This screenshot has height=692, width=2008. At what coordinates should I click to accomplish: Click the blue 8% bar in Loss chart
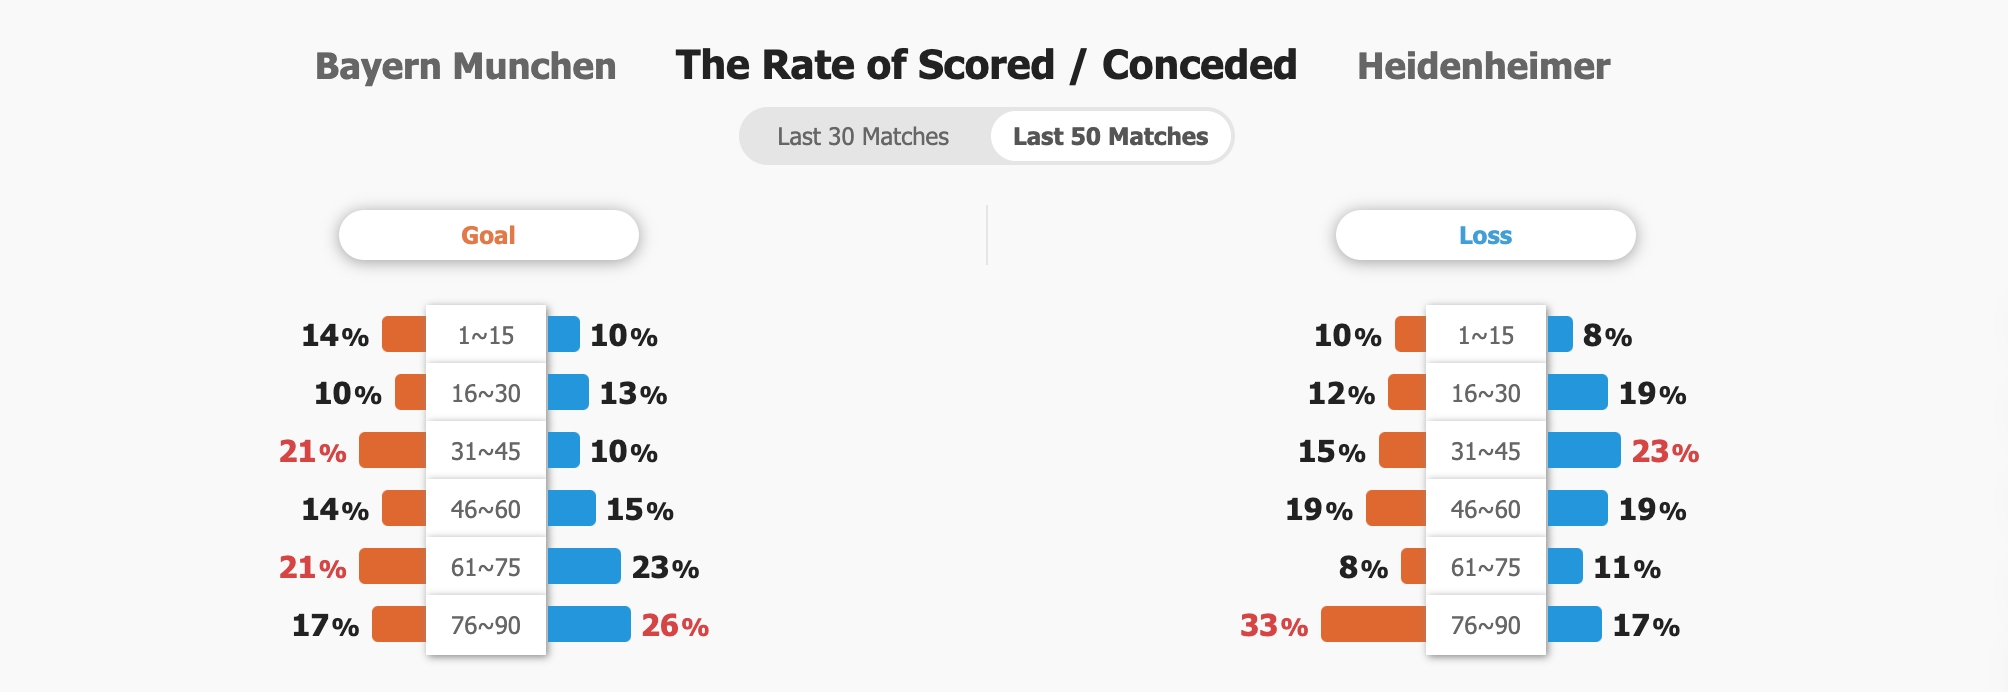click(x=1560, y=335)
